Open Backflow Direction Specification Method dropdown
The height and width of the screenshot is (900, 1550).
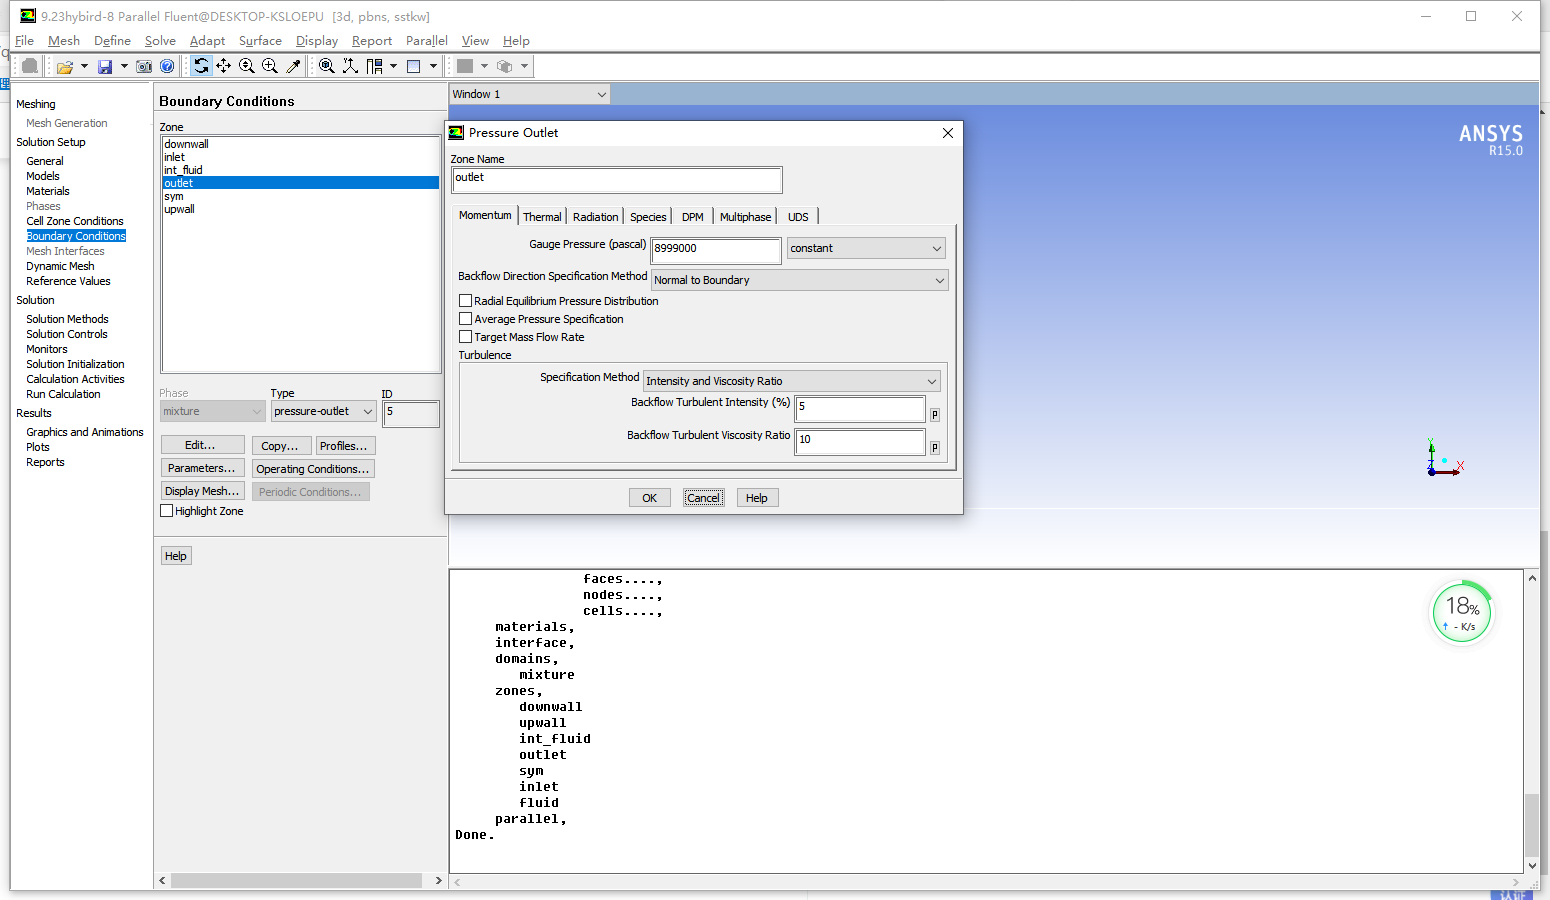[x=799, y=280]
